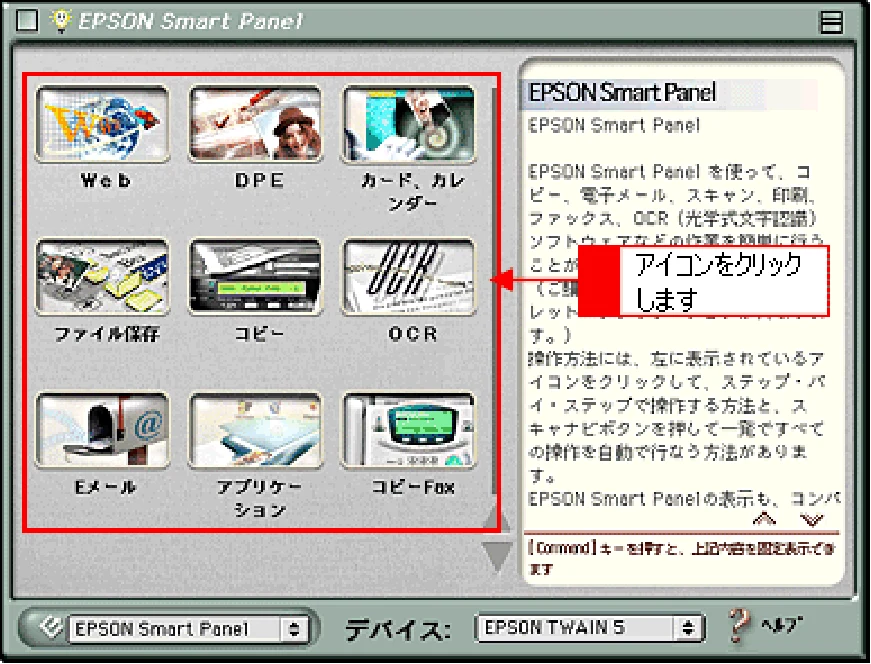Click the Command key hint text

tap(682, 558)
